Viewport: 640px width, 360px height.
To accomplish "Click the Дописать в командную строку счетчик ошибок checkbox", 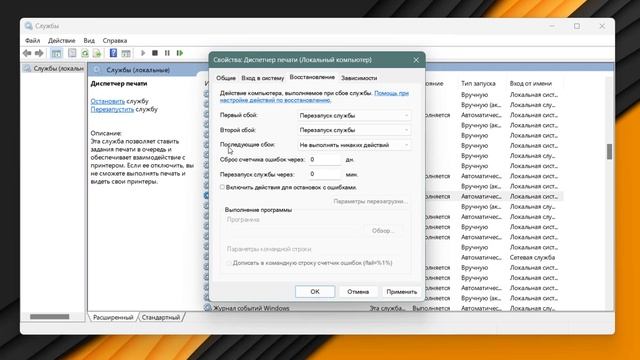I will pos(229,263).
